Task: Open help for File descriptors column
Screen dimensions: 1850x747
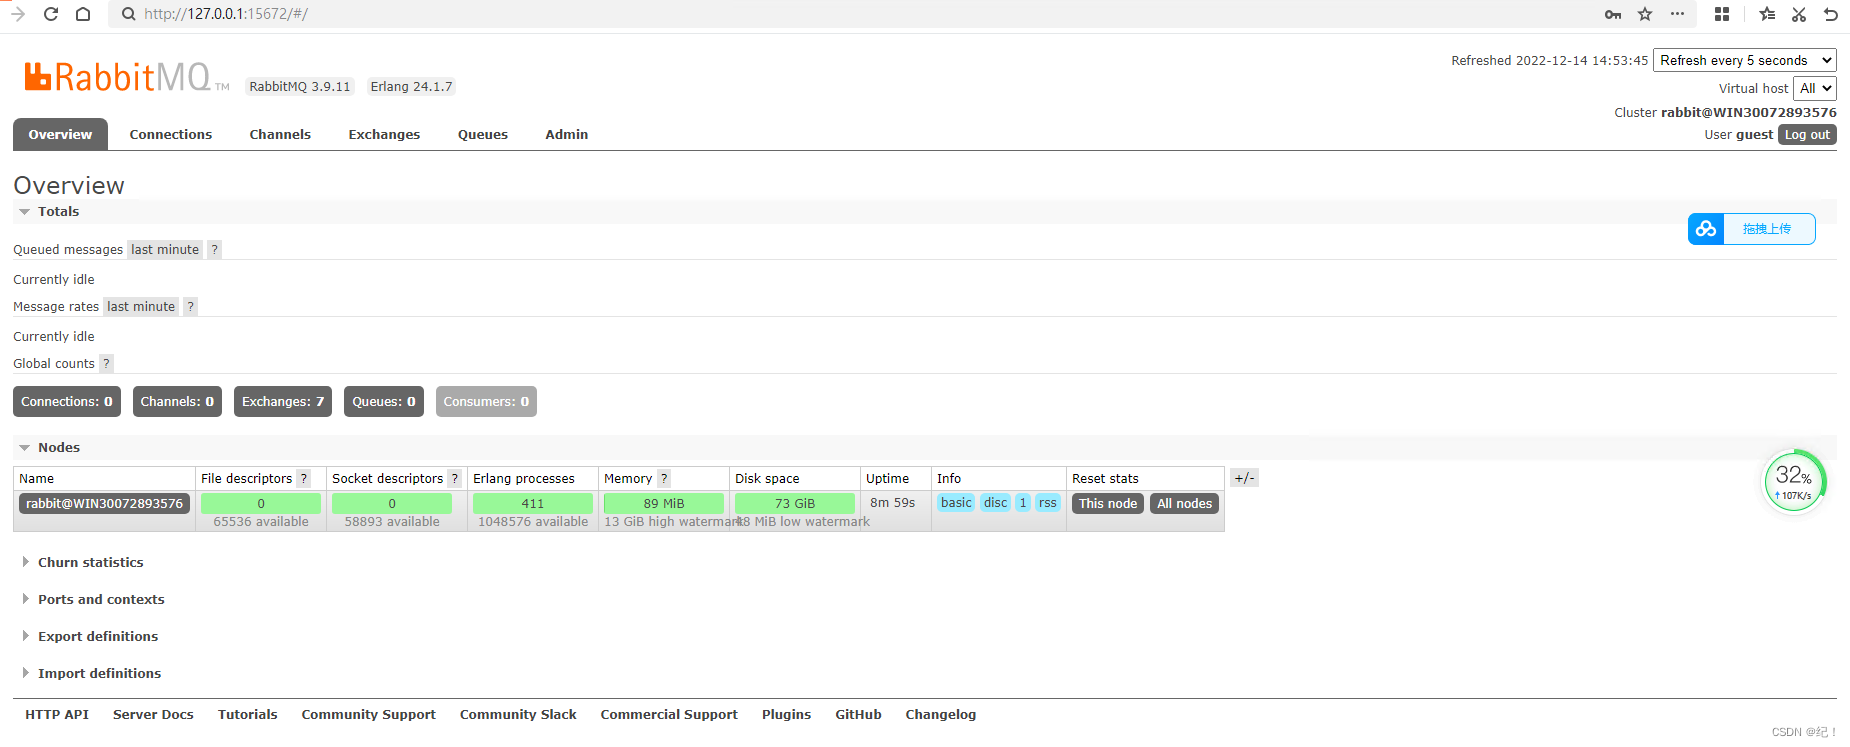Action: [x=304, y=479]
